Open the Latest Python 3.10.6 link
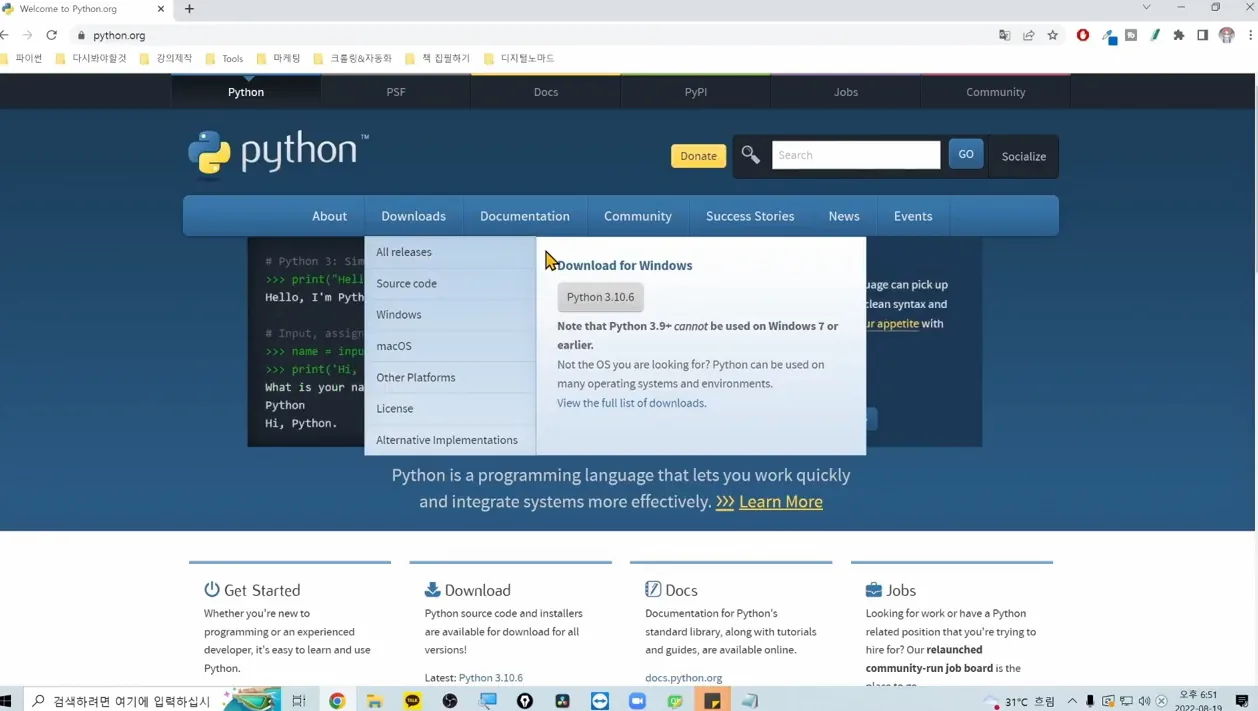Screen dimensions: 1258x711 491,678
